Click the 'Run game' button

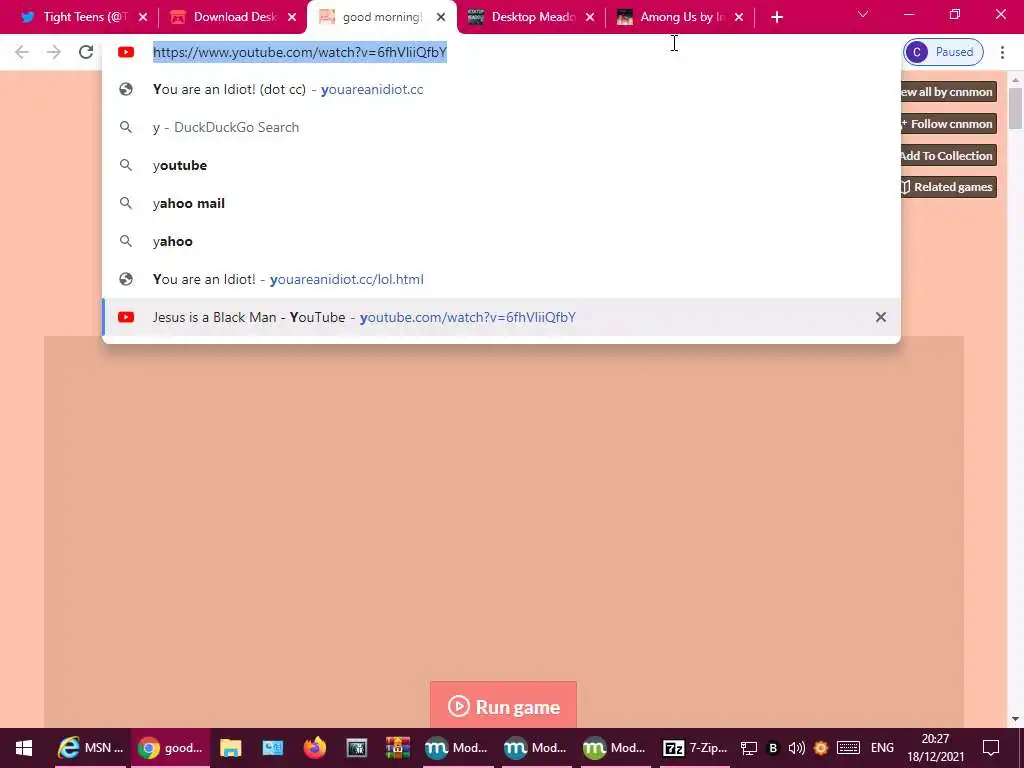[x=504, y=705]
